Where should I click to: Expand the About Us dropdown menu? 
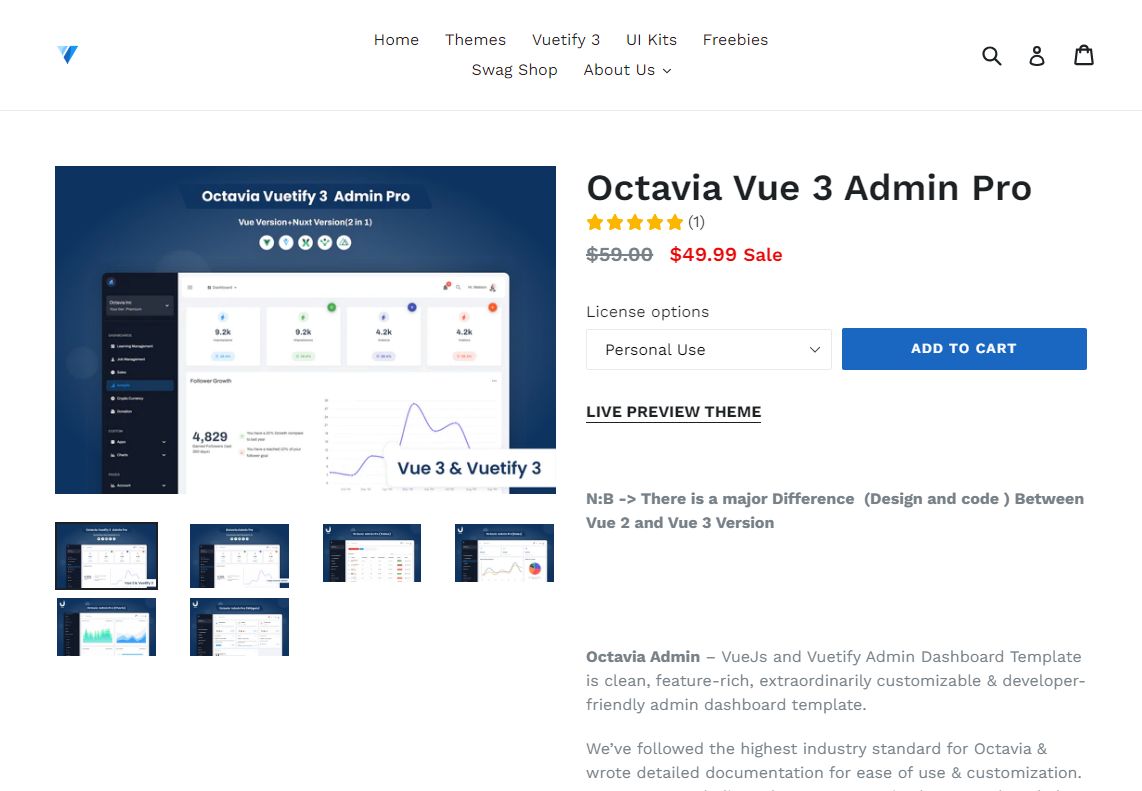click(x=627, y=71)
